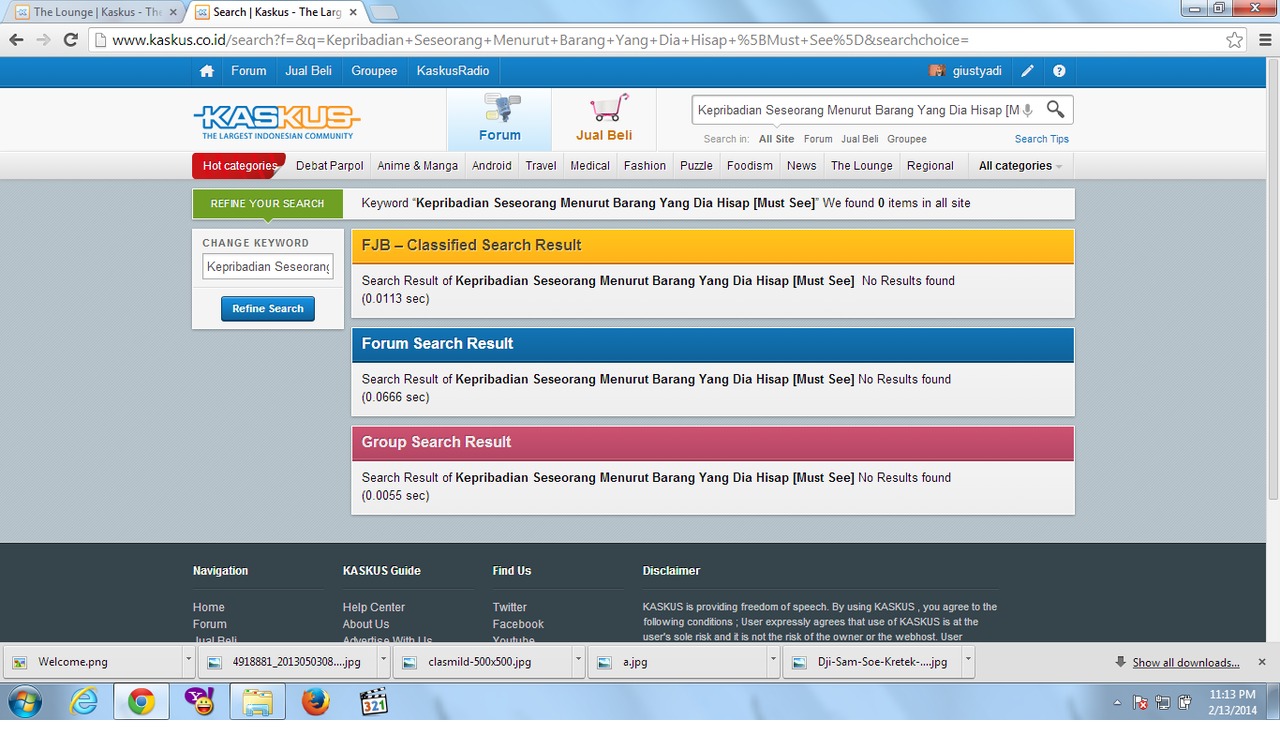
Task: Open Dji-Sam-Soe-Kretek download options arrow
Action: (x=968, y=661)
